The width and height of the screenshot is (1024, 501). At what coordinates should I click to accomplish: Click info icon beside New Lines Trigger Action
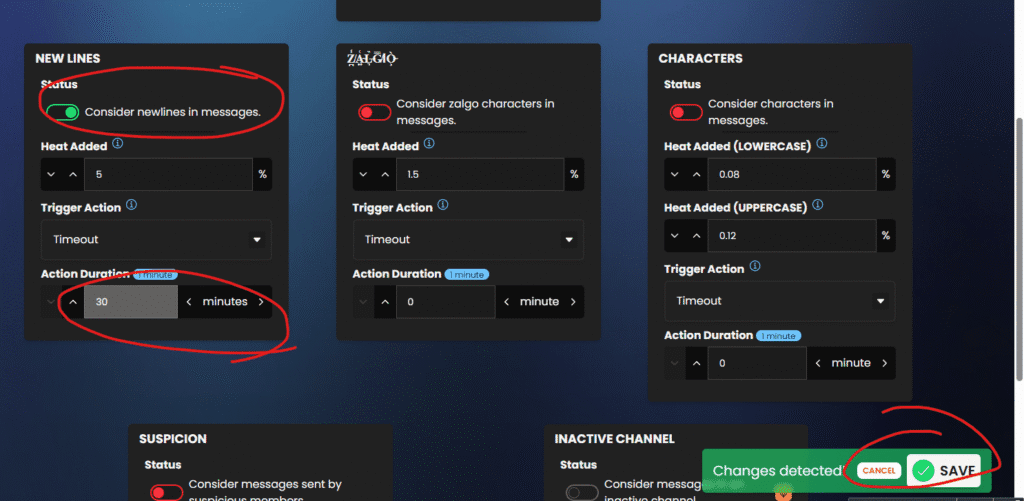(x=132, y=206)
